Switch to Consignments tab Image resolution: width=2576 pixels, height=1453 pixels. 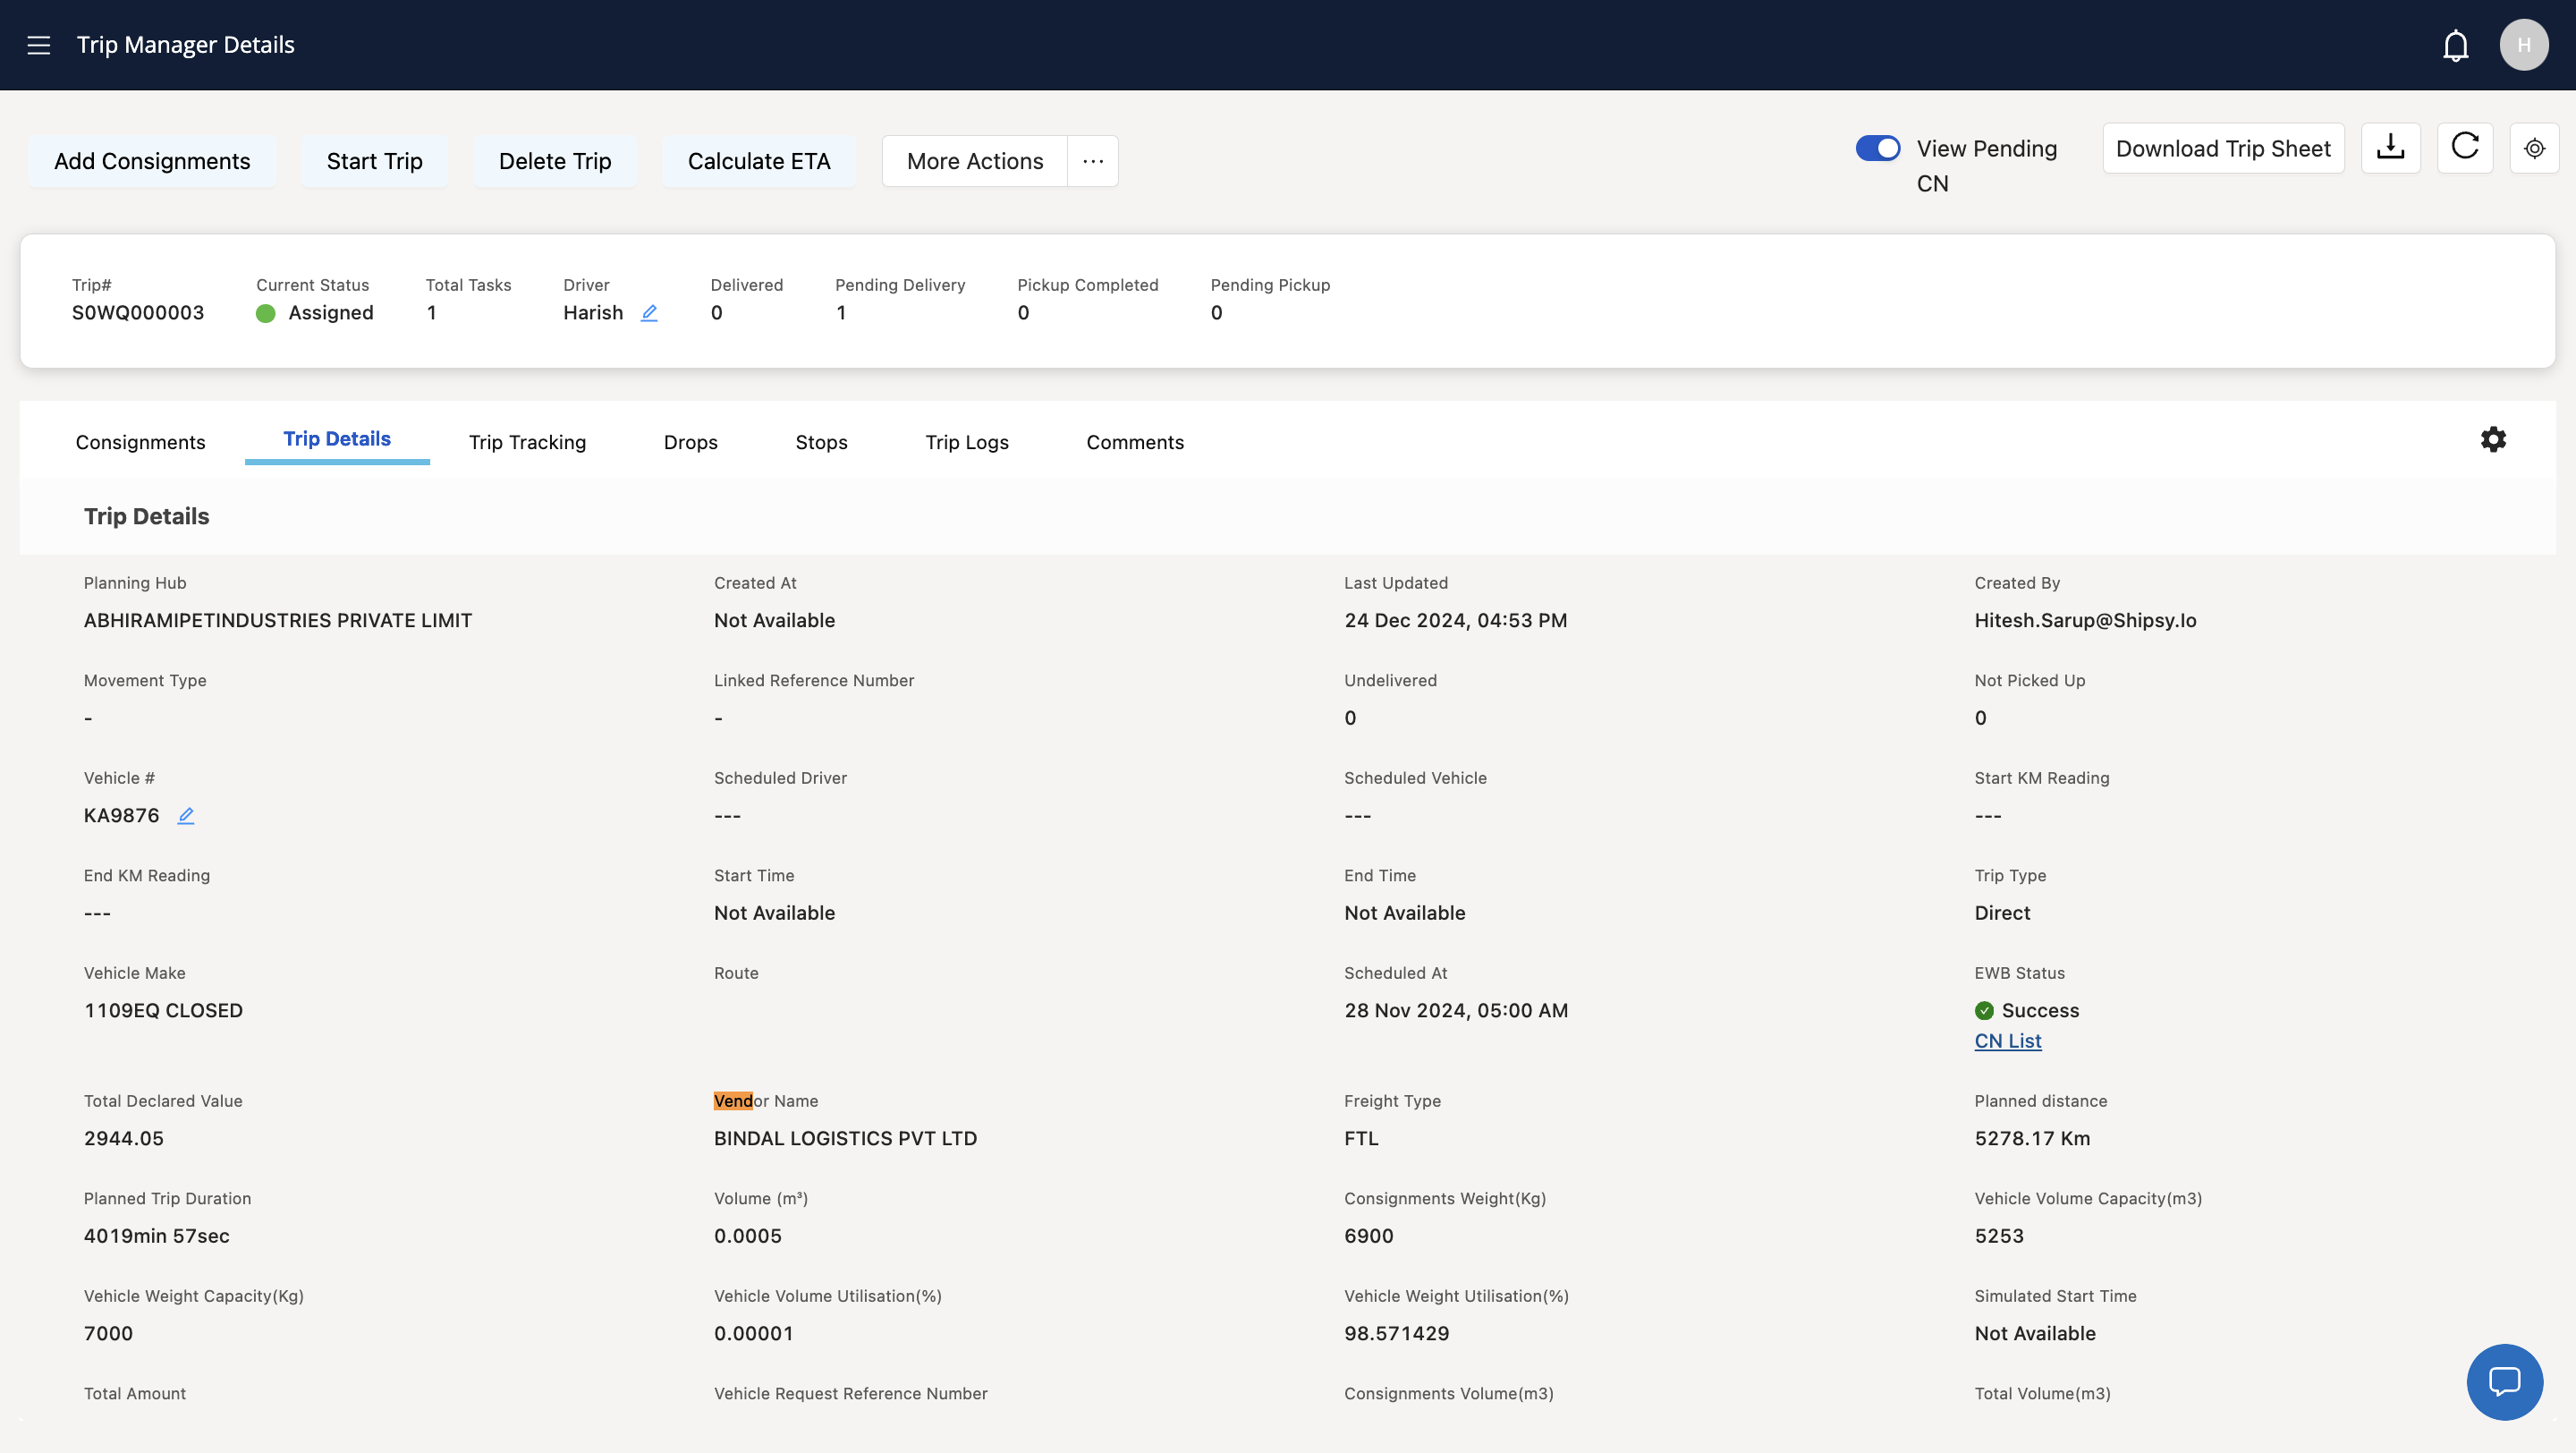(x=140, y=442)
